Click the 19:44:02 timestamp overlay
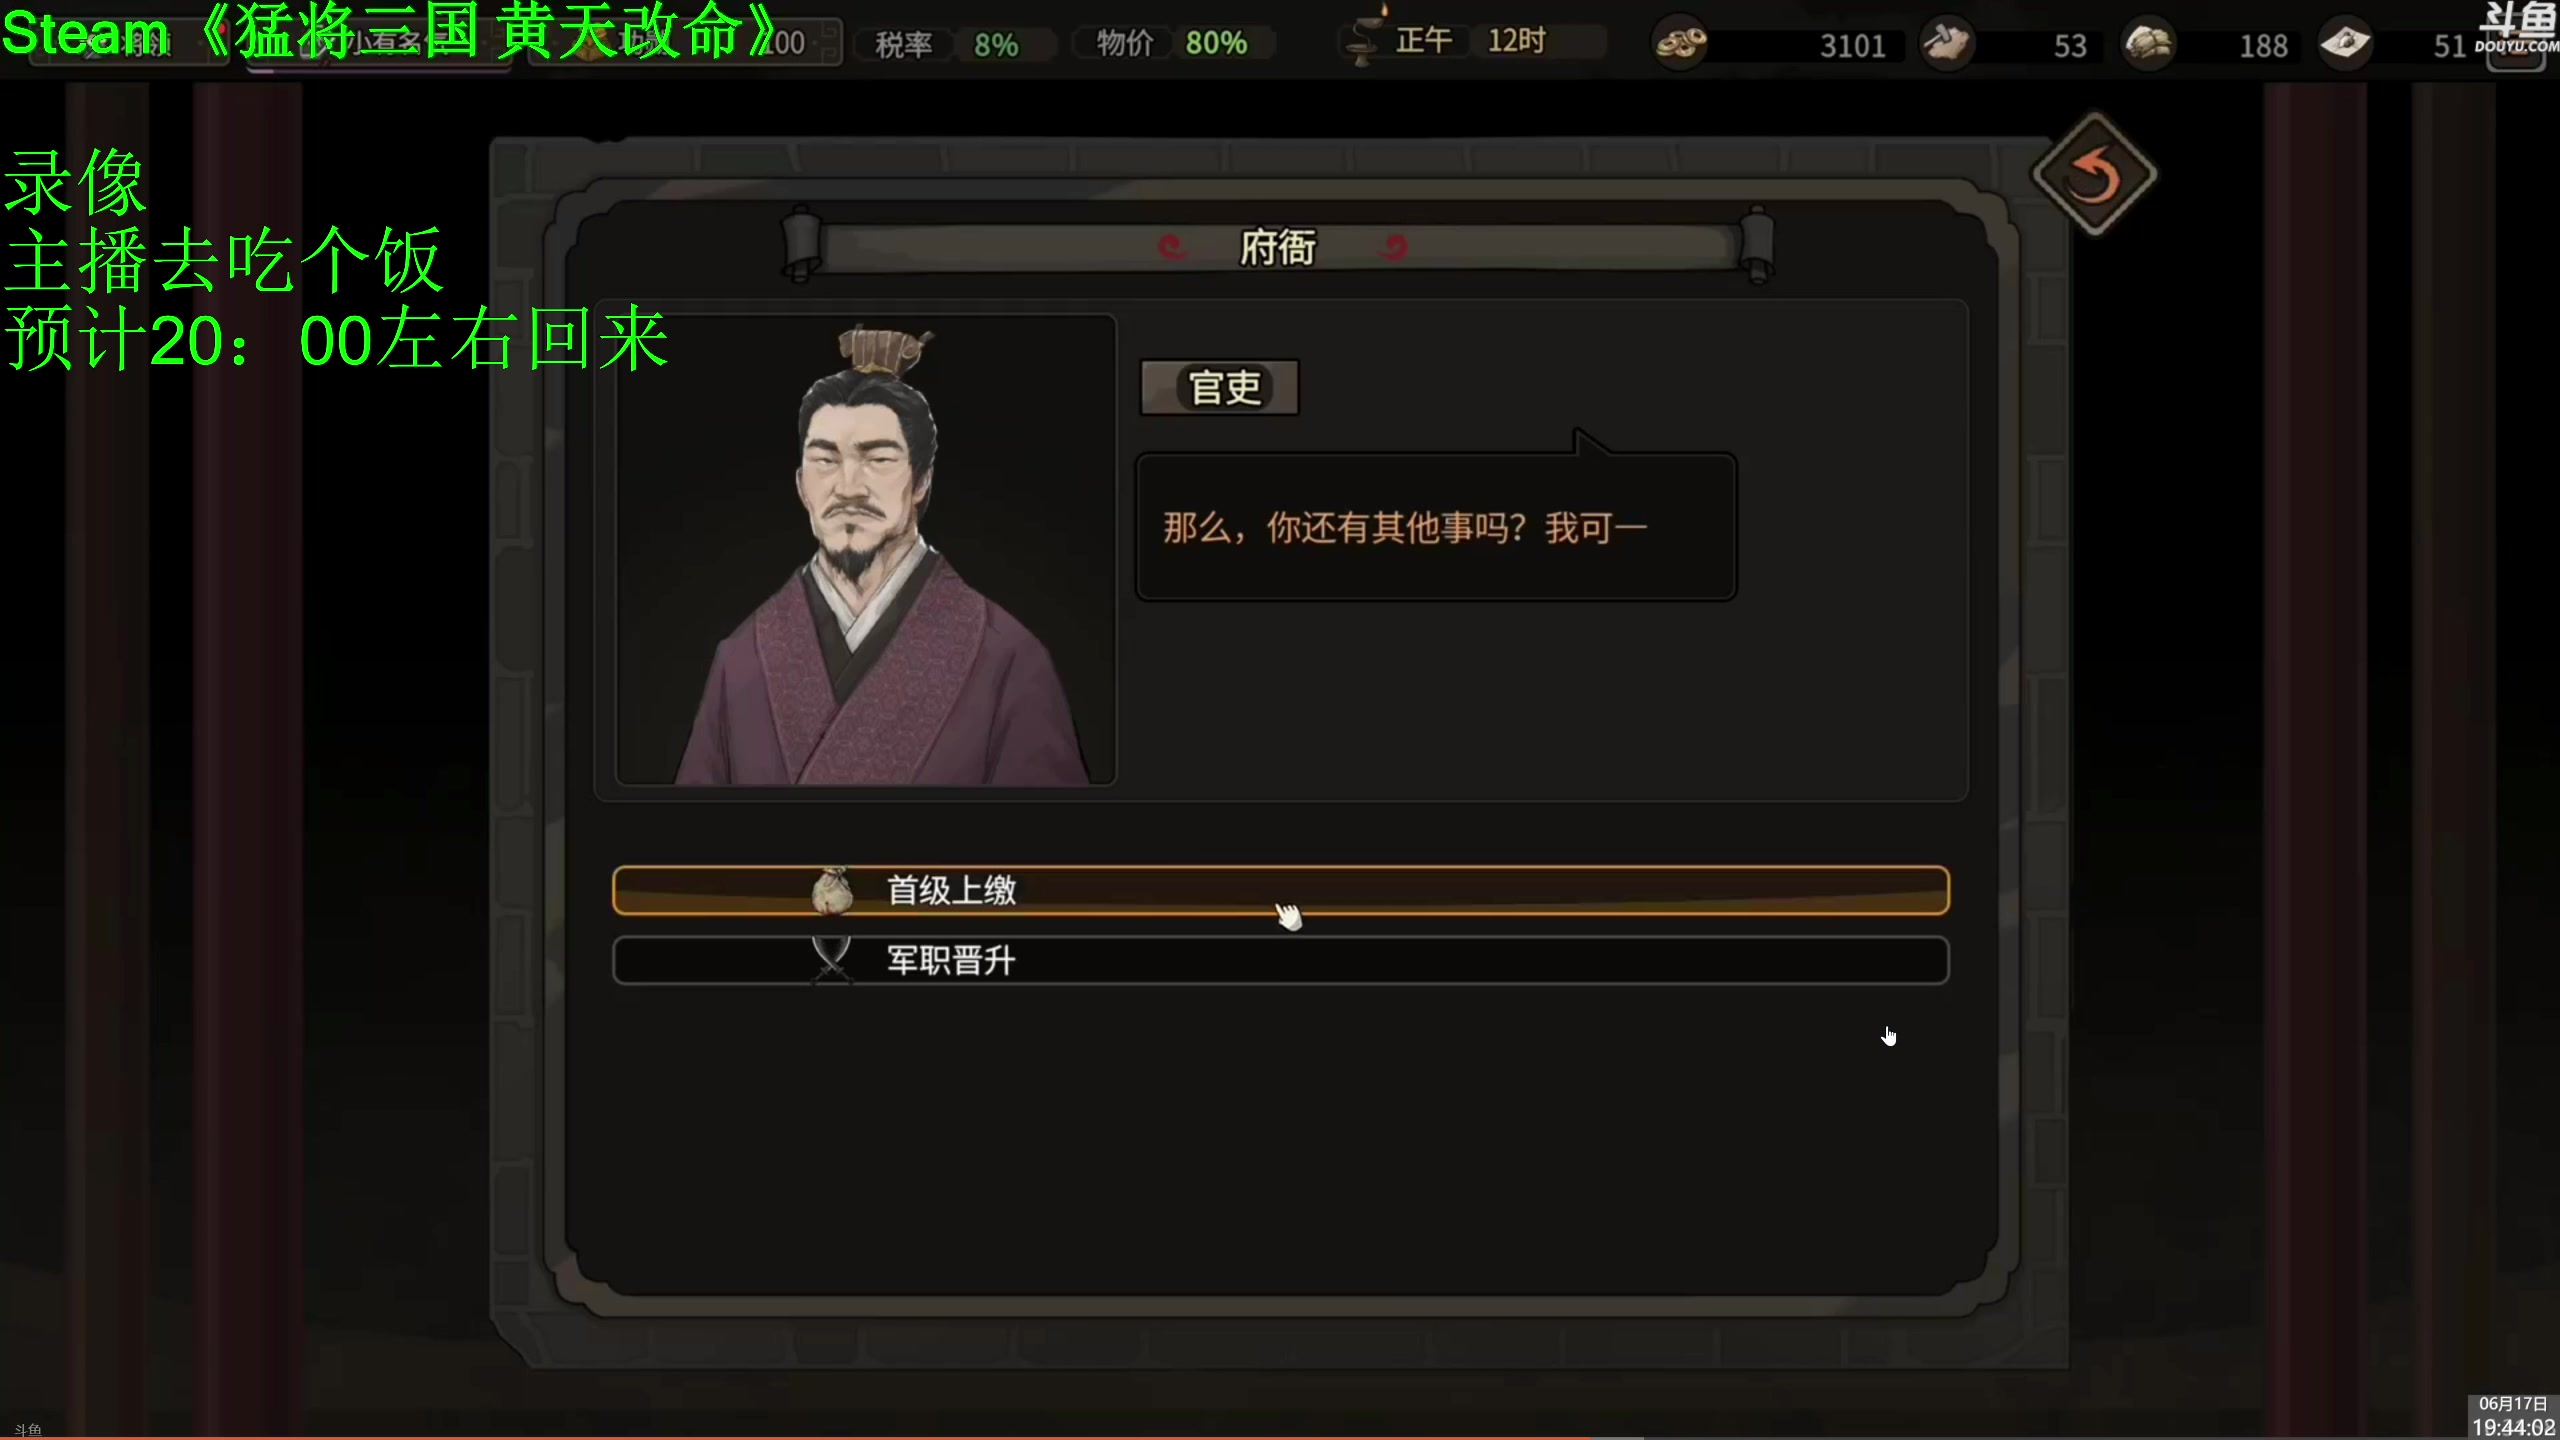 click(2514, 1428)
